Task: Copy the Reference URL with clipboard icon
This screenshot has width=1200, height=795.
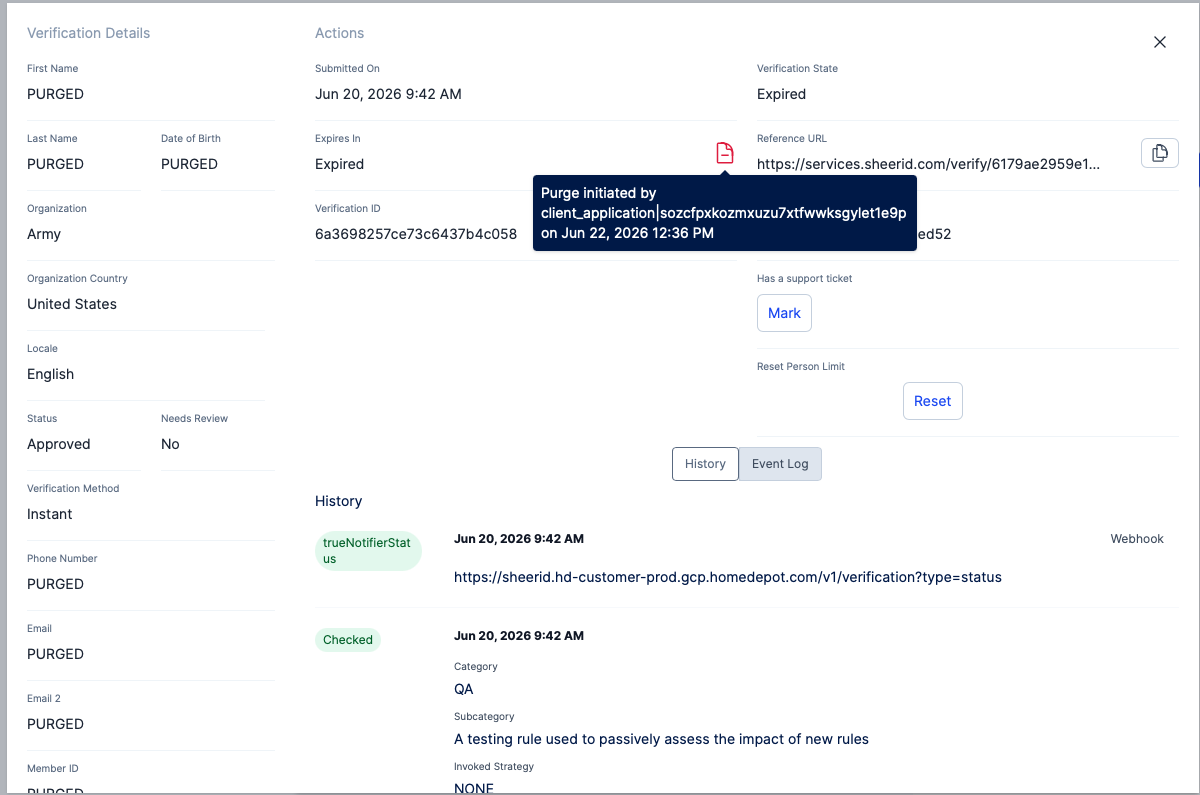Action: pyautogui.click(x=1160, y=153)
